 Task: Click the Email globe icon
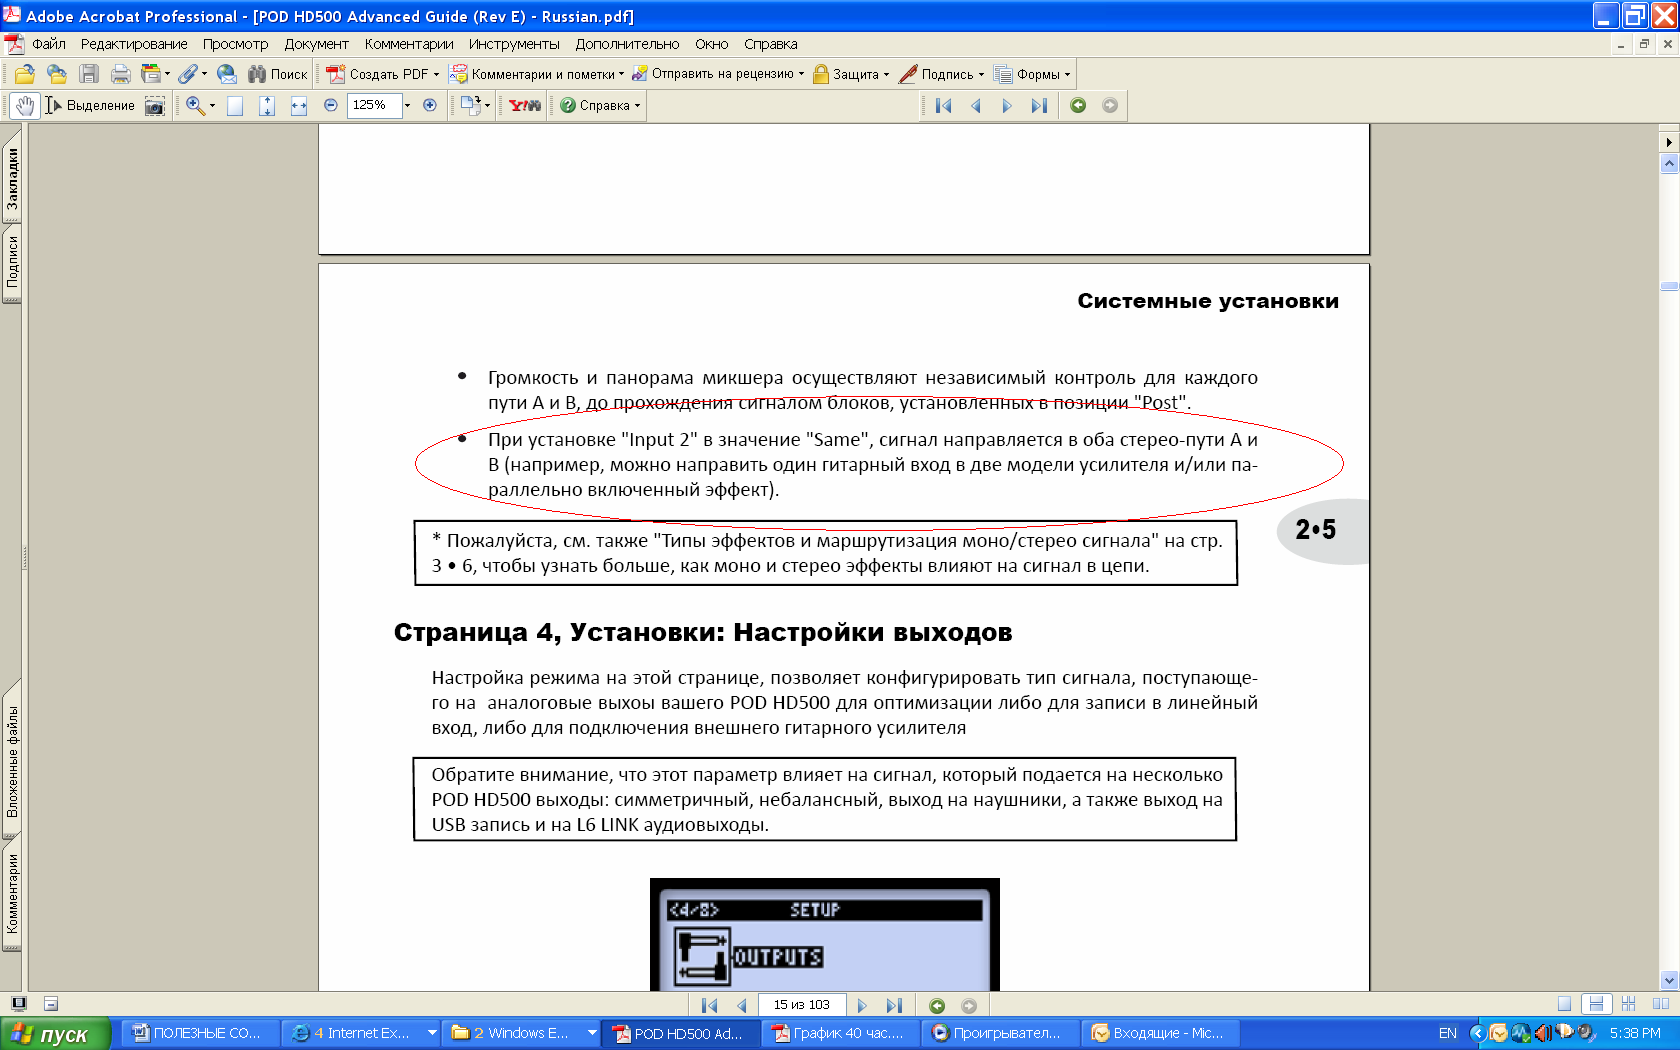pos(227,74)
